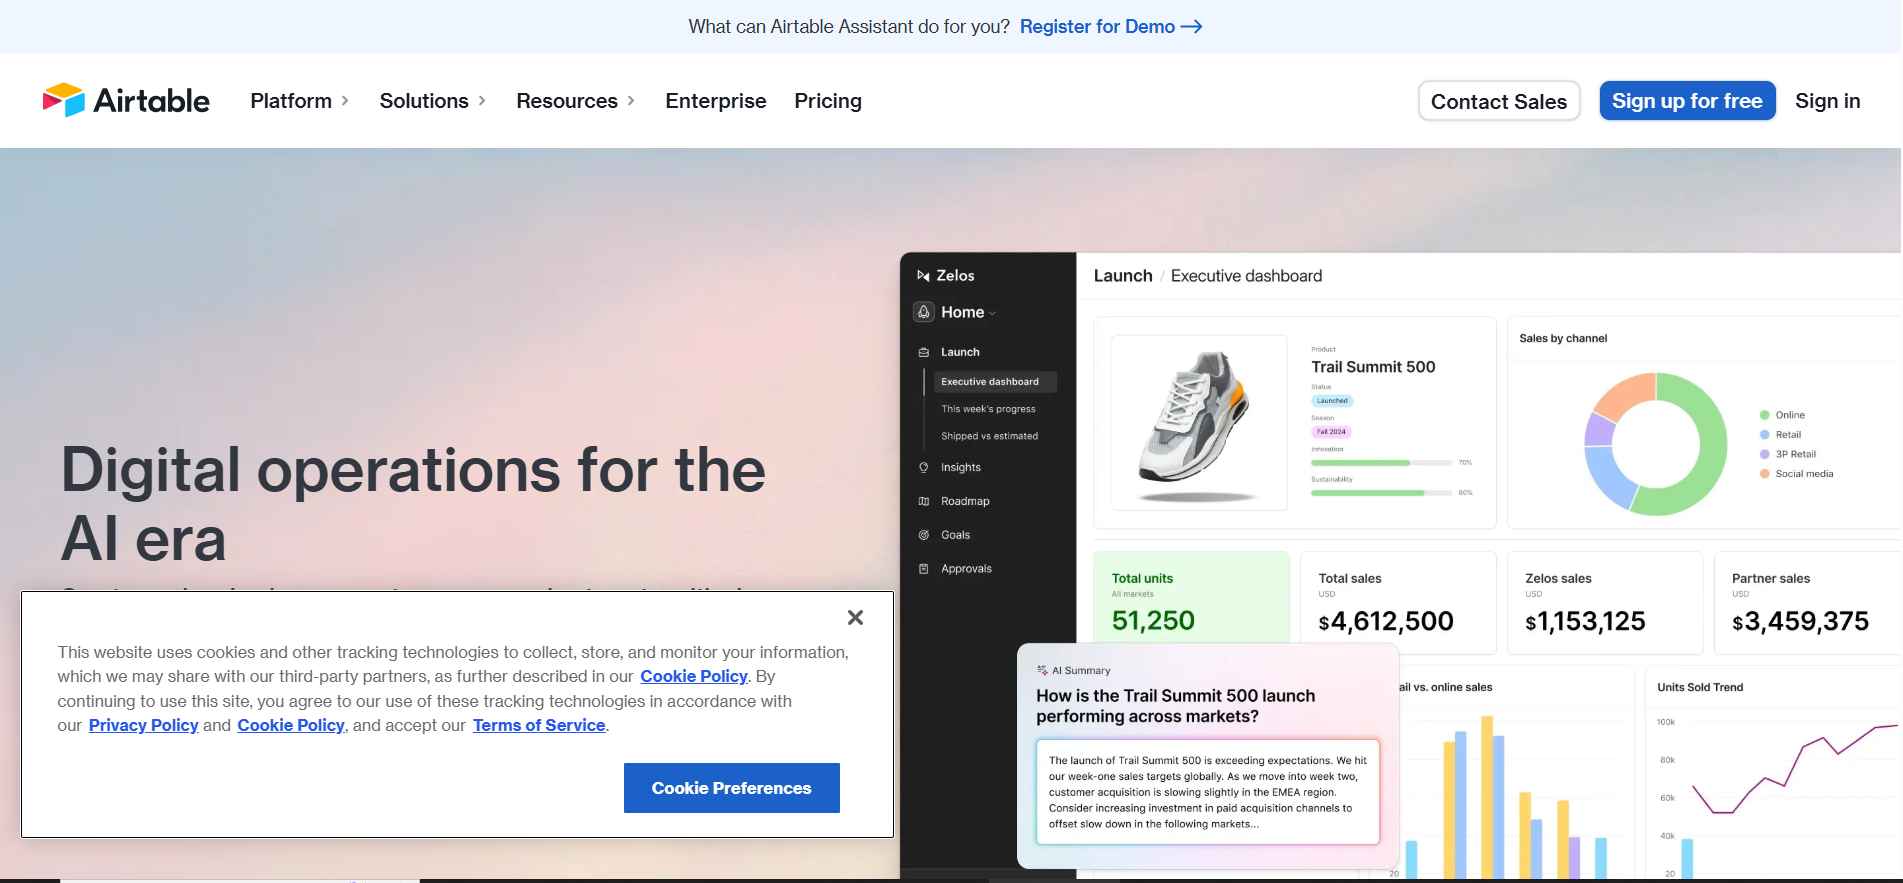This screenshot has width=1903, height=883.
Task: Click the Online legend color dot
Action: [x=1765, y=415]
